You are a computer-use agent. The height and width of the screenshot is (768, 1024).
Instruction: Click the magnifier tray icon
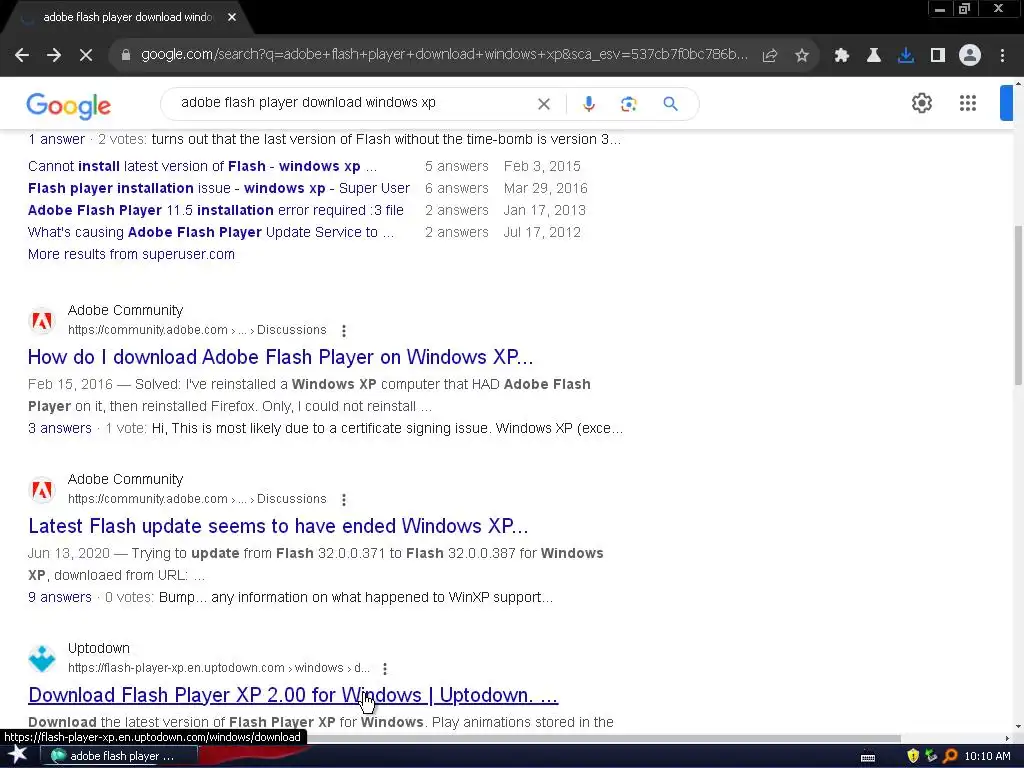coord(950,756)
